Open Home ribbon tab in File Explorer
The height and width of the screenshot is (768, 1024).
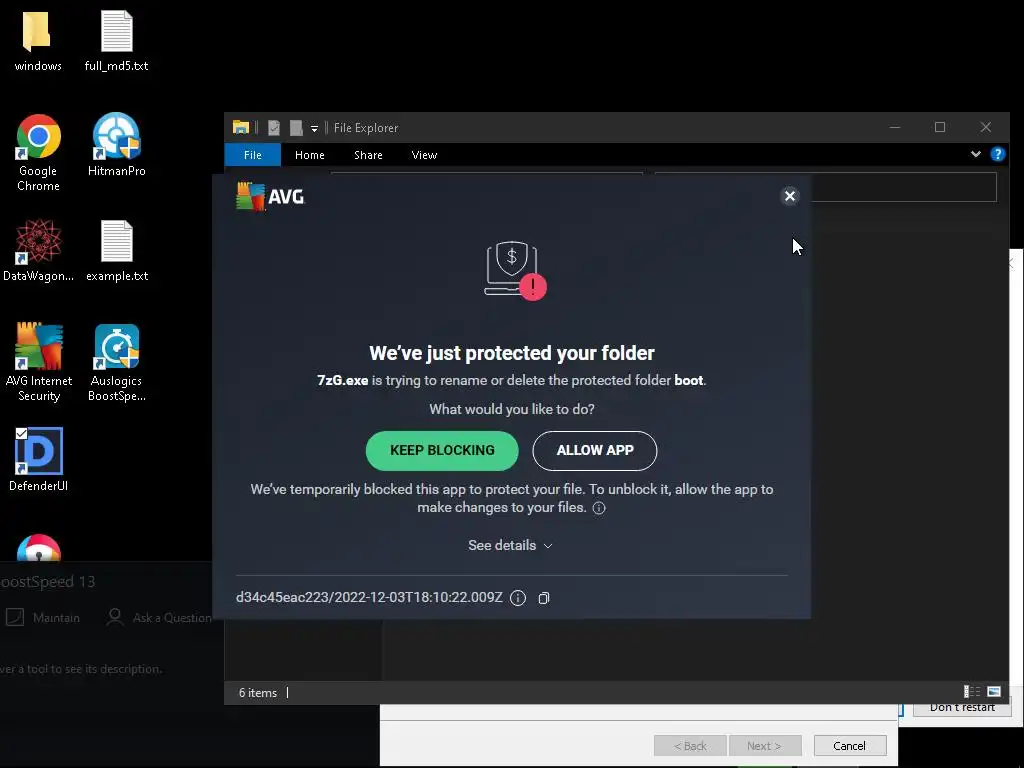pyautogui.click(x=310, y=155)
